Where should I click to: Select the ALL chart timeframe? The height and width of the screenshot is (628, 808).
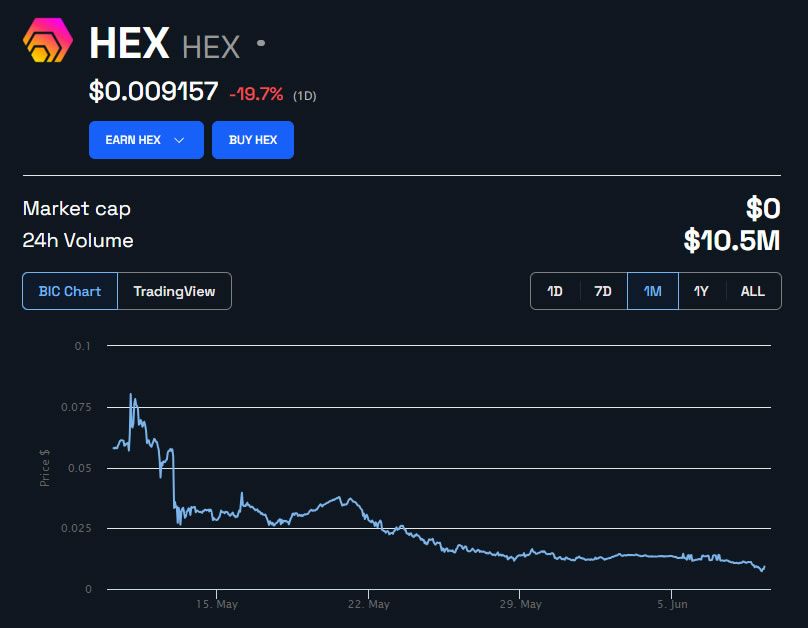[x=753, y=291]
